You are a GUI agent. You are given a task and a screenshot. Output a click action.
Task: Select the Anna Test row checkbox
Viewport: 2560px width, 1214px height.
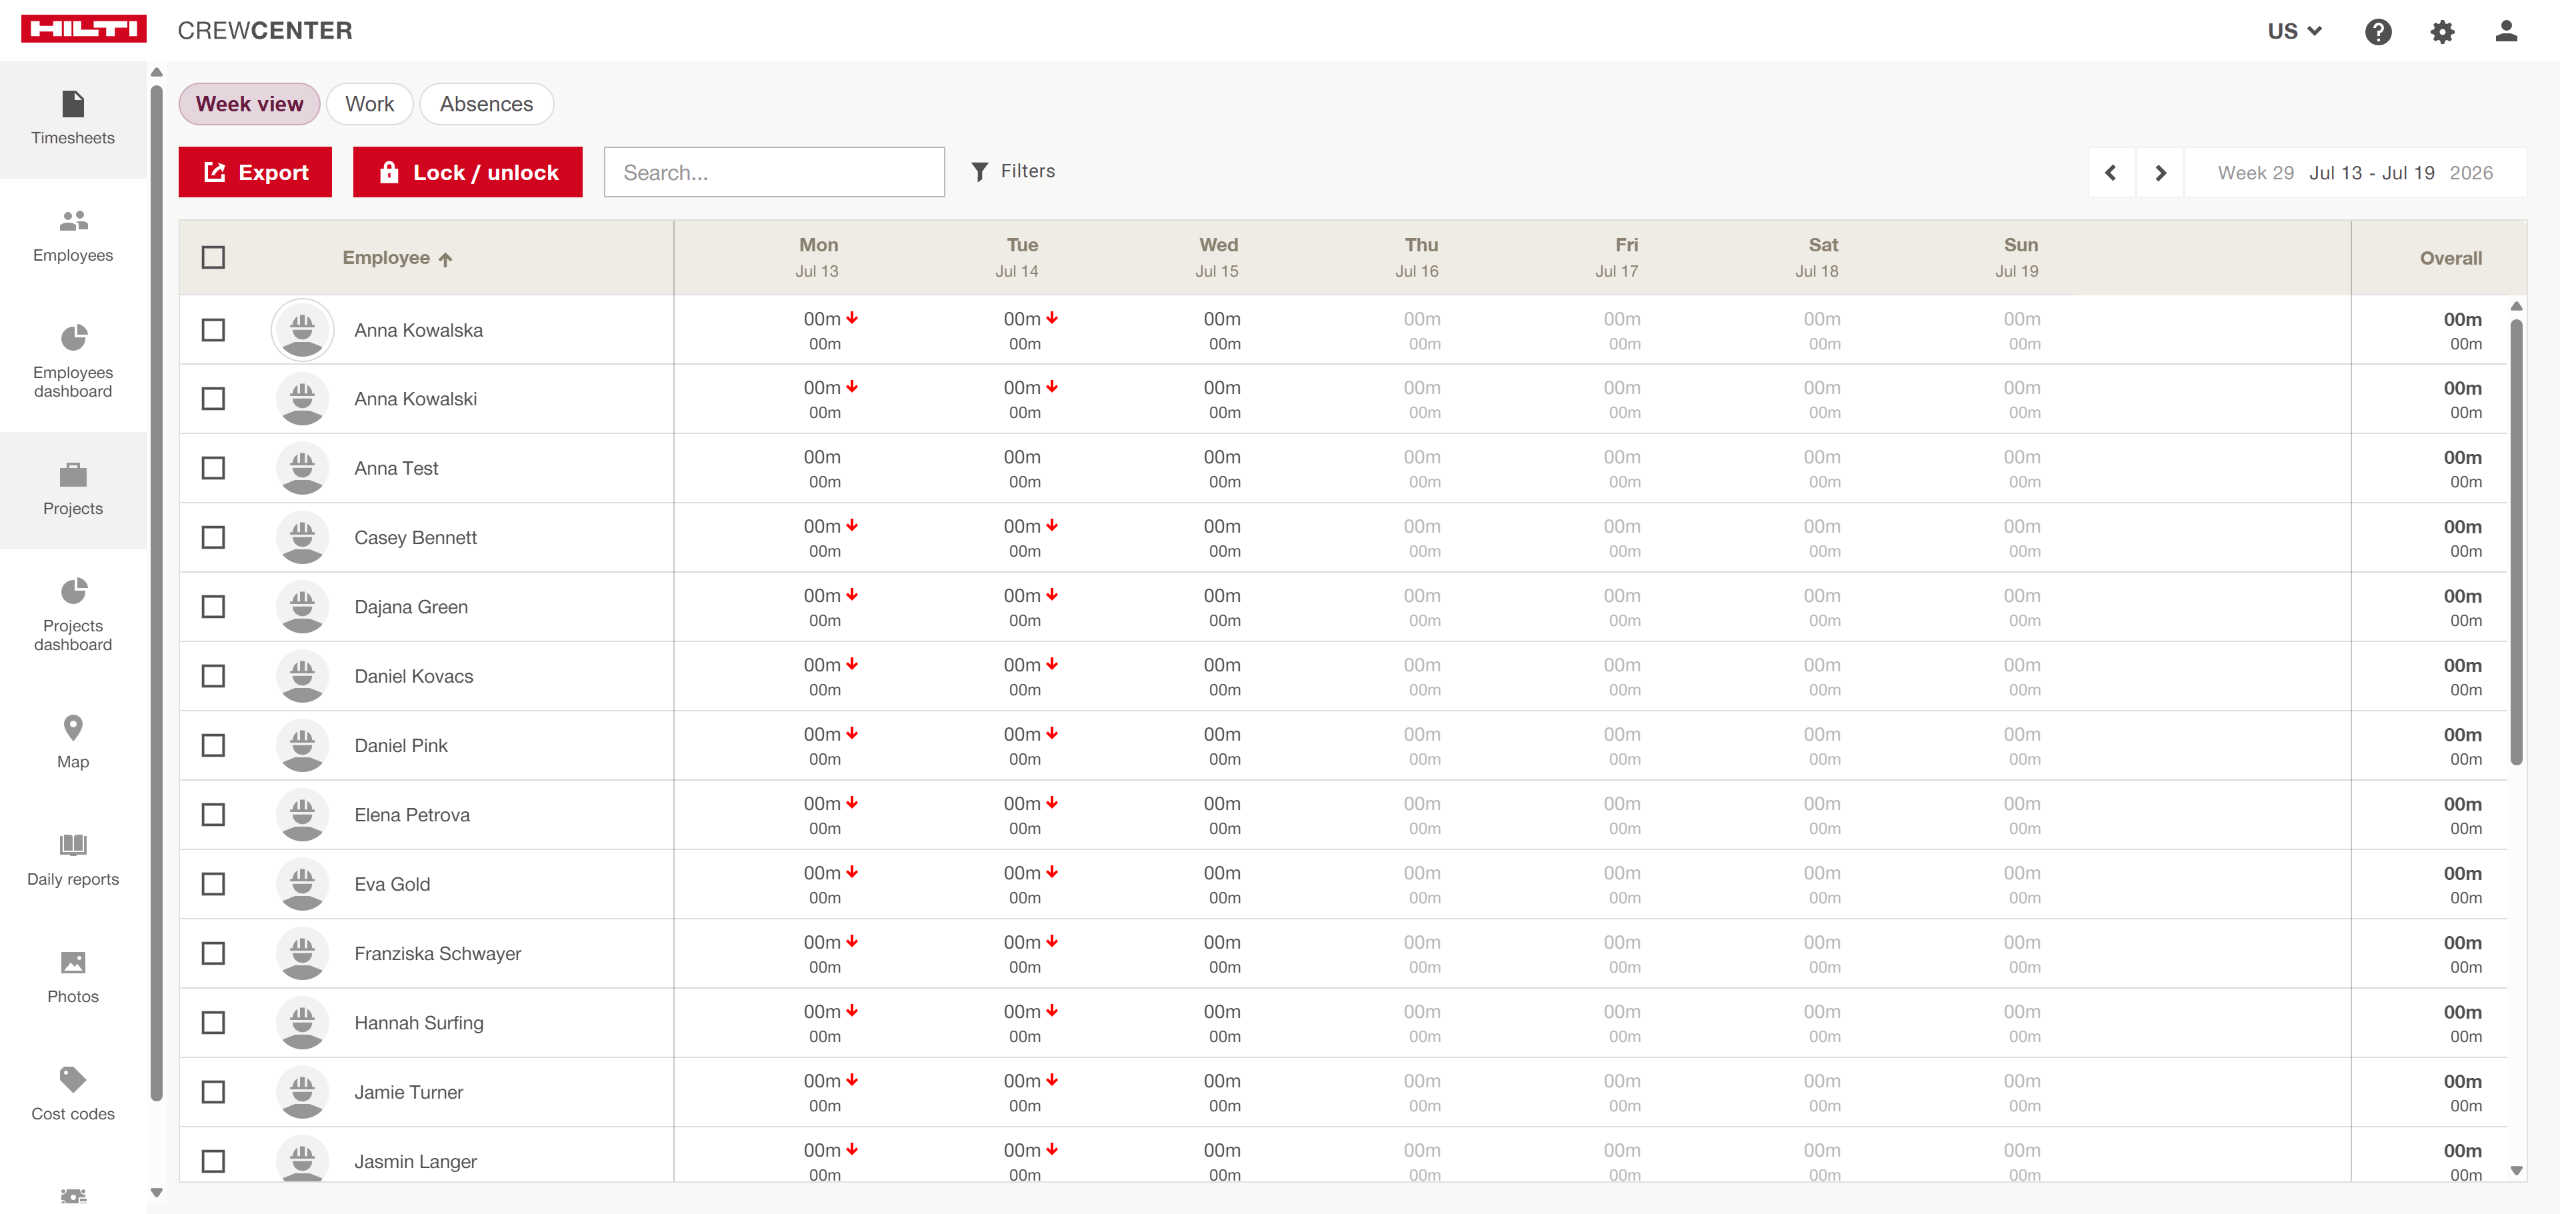click(x=213, y=468)
